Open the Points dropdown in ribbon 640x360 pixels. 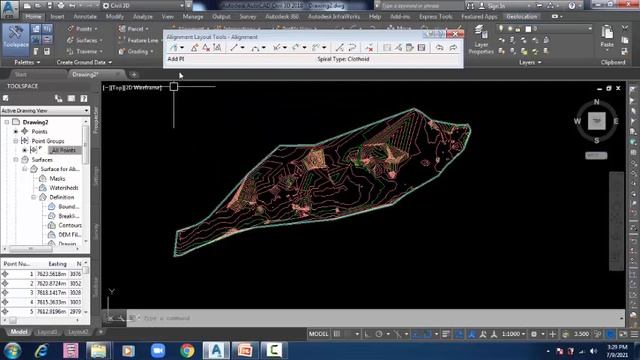click(x=83, y=29)
